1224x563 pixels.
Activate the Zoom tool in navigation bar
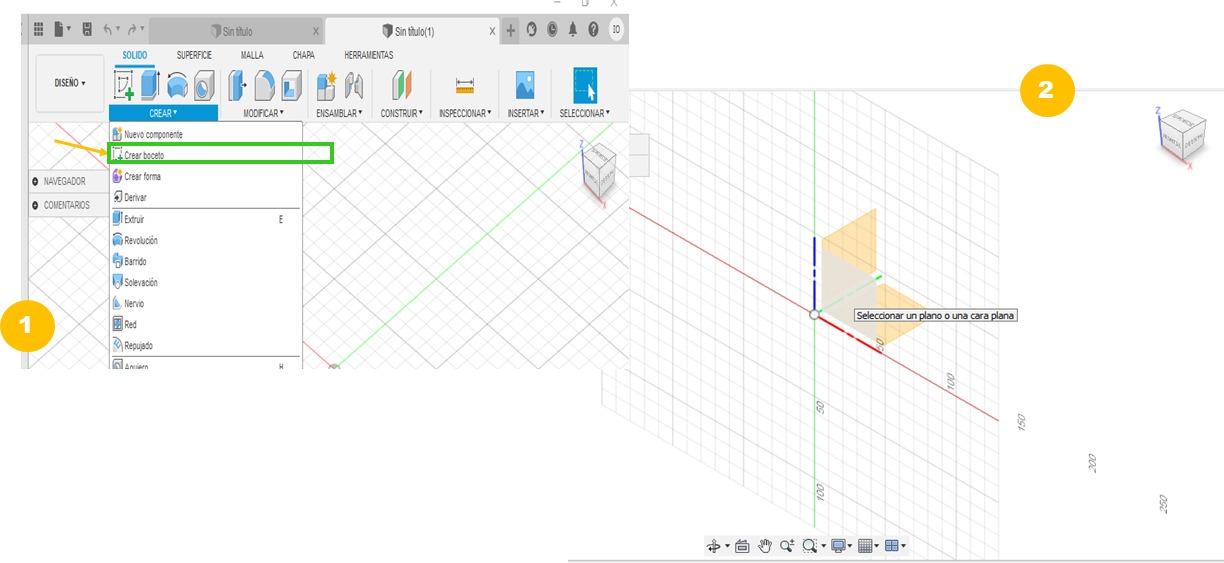[x=787, y=546]
